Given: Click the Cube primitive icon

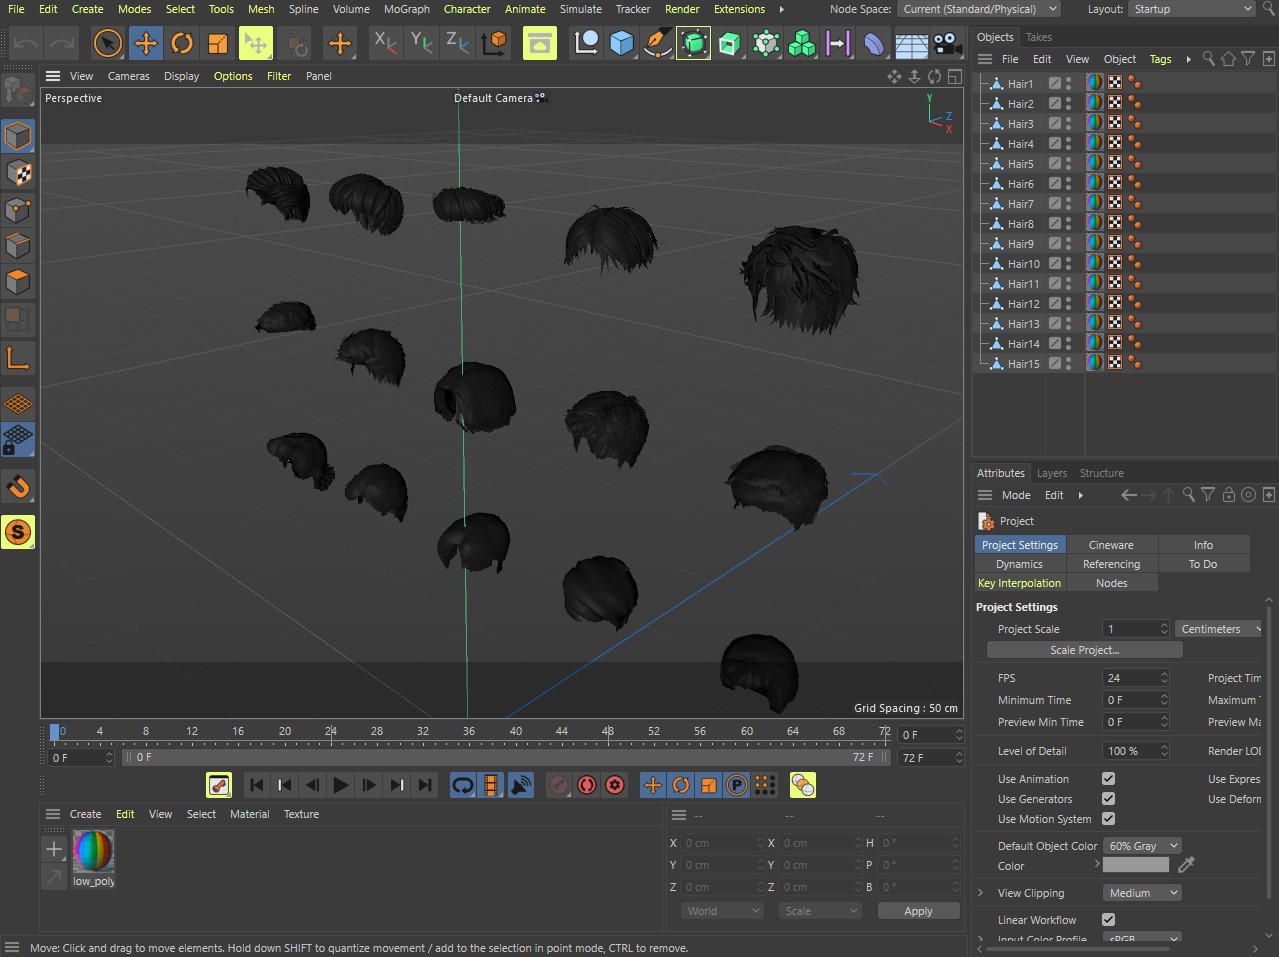Looking at the screenshot, I should (x=622, y=43).
